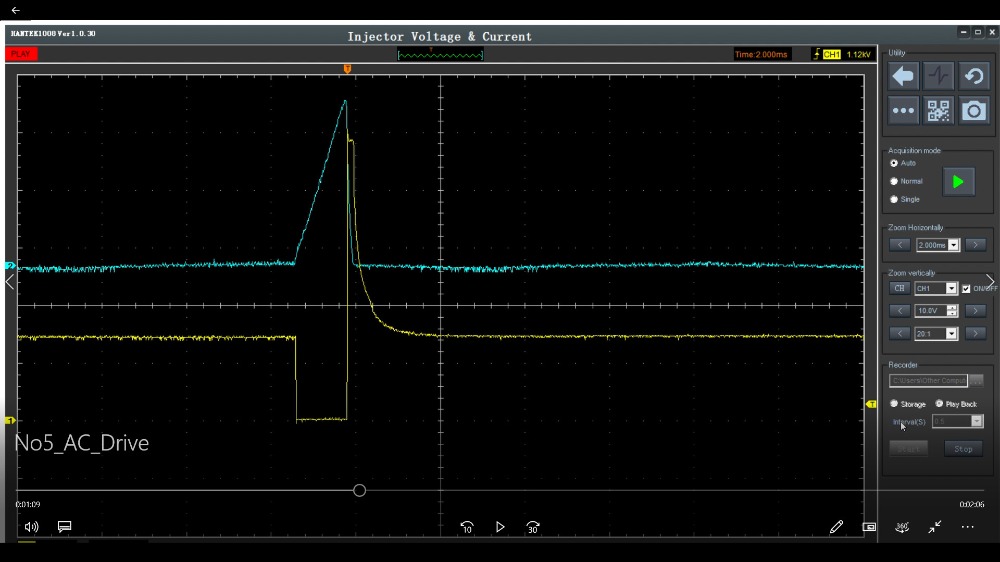Open the video player more options dots
The image size is (1000, 562).
pos(967,527)
